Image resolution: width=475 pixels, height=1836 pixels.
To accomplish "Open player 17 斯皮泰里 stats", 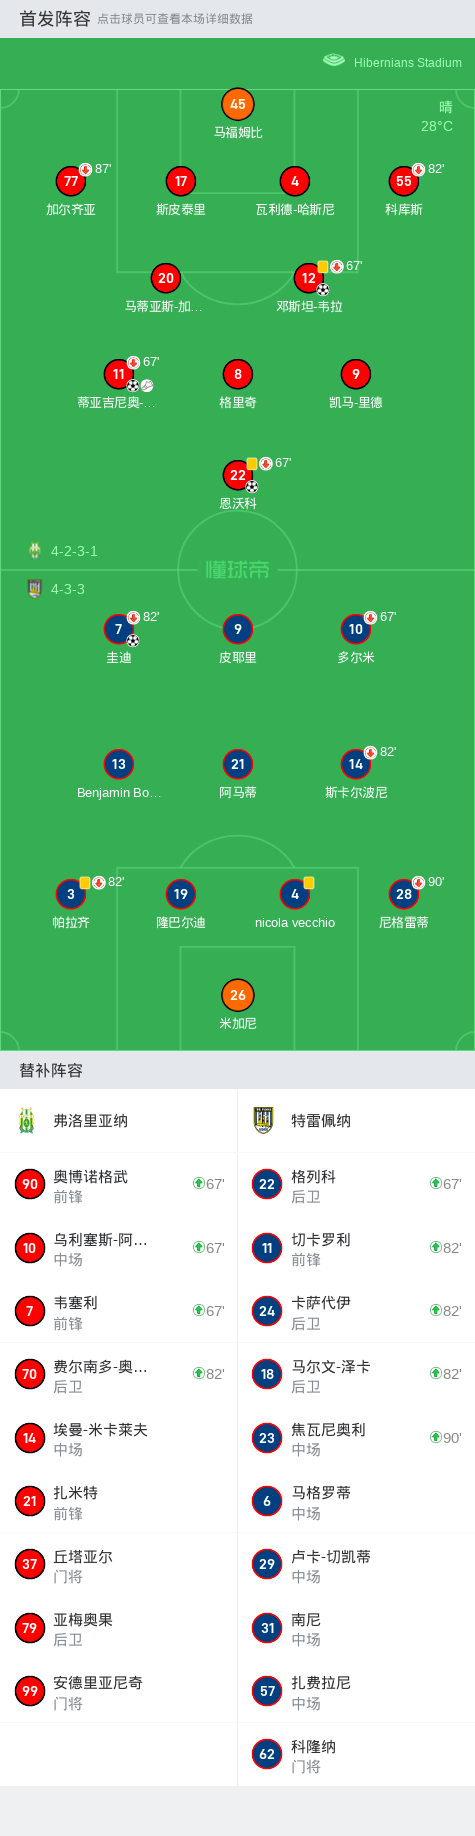I will [x=181, y=181].
